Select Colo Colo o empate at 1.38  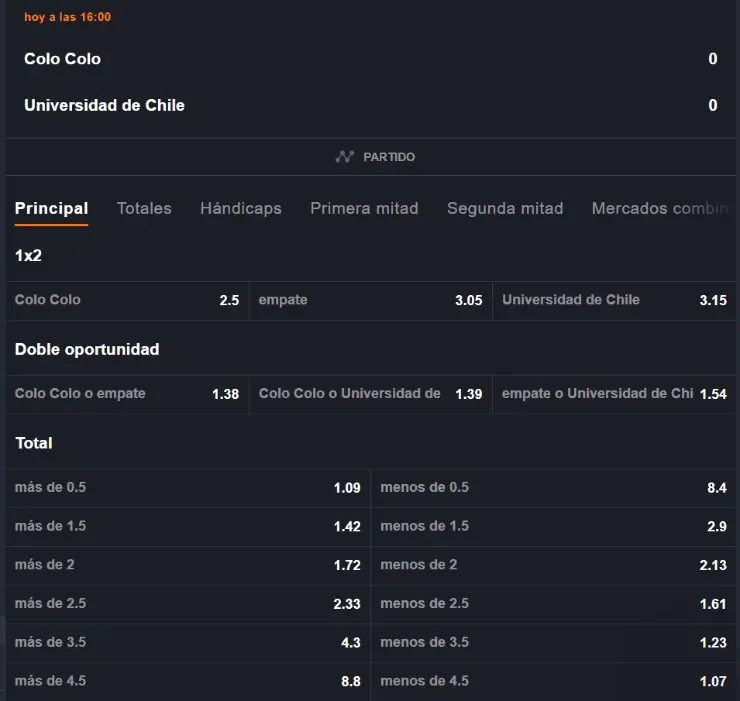pos(127,394)
